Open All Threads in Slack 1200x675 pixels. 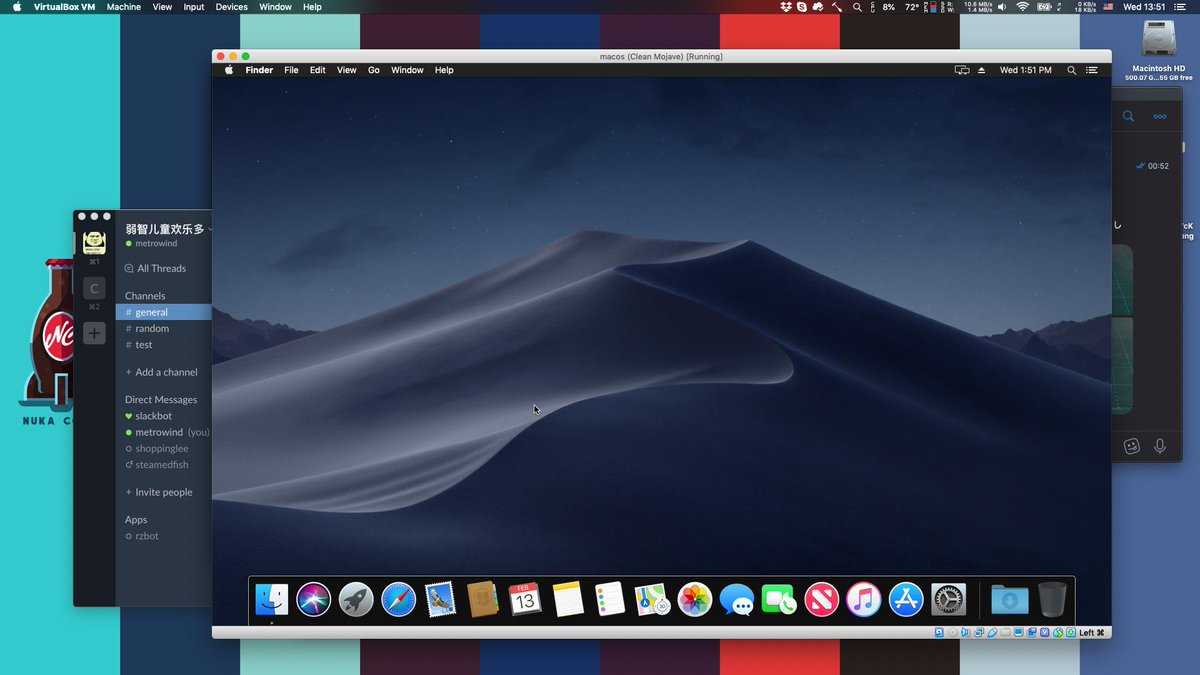161,268
